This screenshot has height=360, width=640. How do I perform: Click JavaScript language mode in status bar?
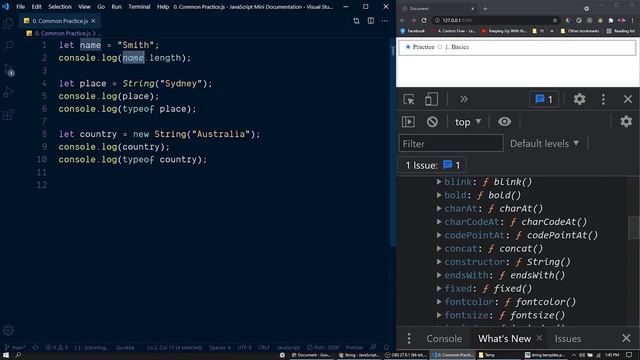(289, 347)
